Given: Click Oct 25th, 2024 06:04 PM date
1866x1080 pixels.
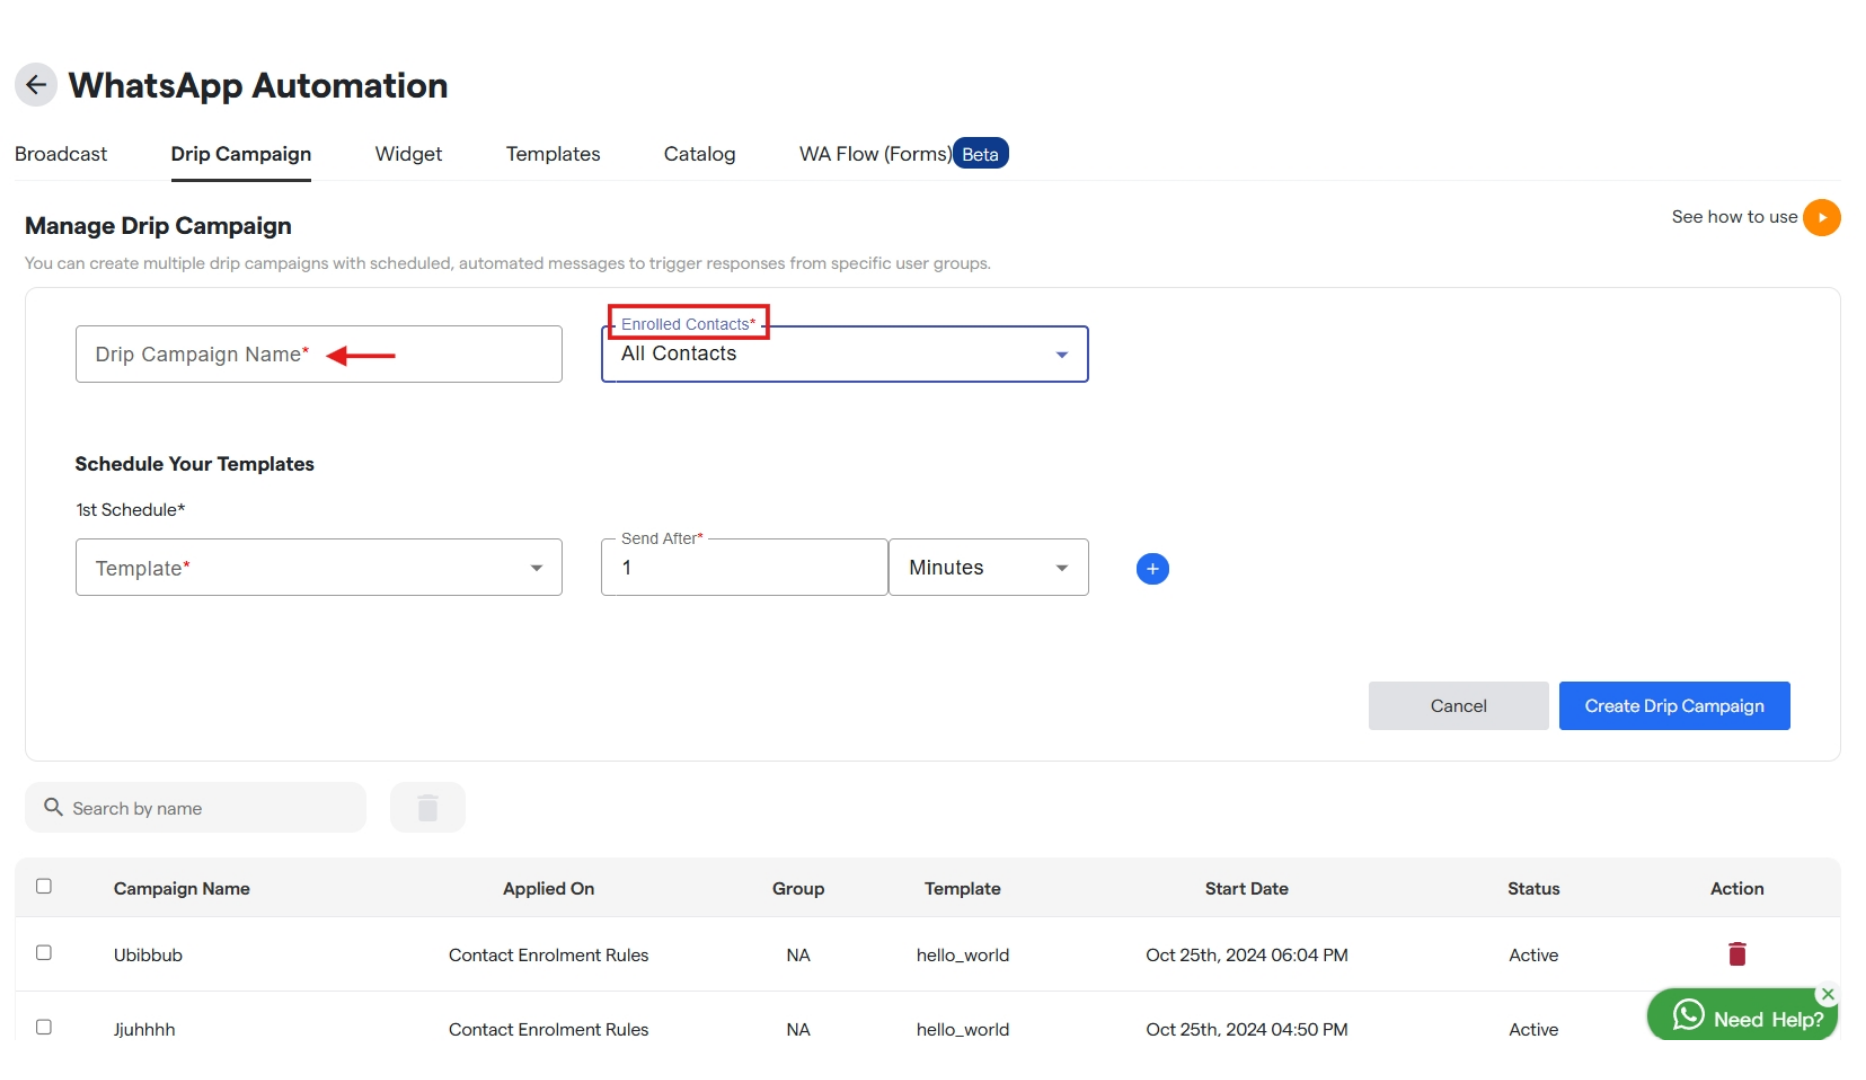Looking at the screenshot, I should pyautogui.click(x=1247, y=955).
